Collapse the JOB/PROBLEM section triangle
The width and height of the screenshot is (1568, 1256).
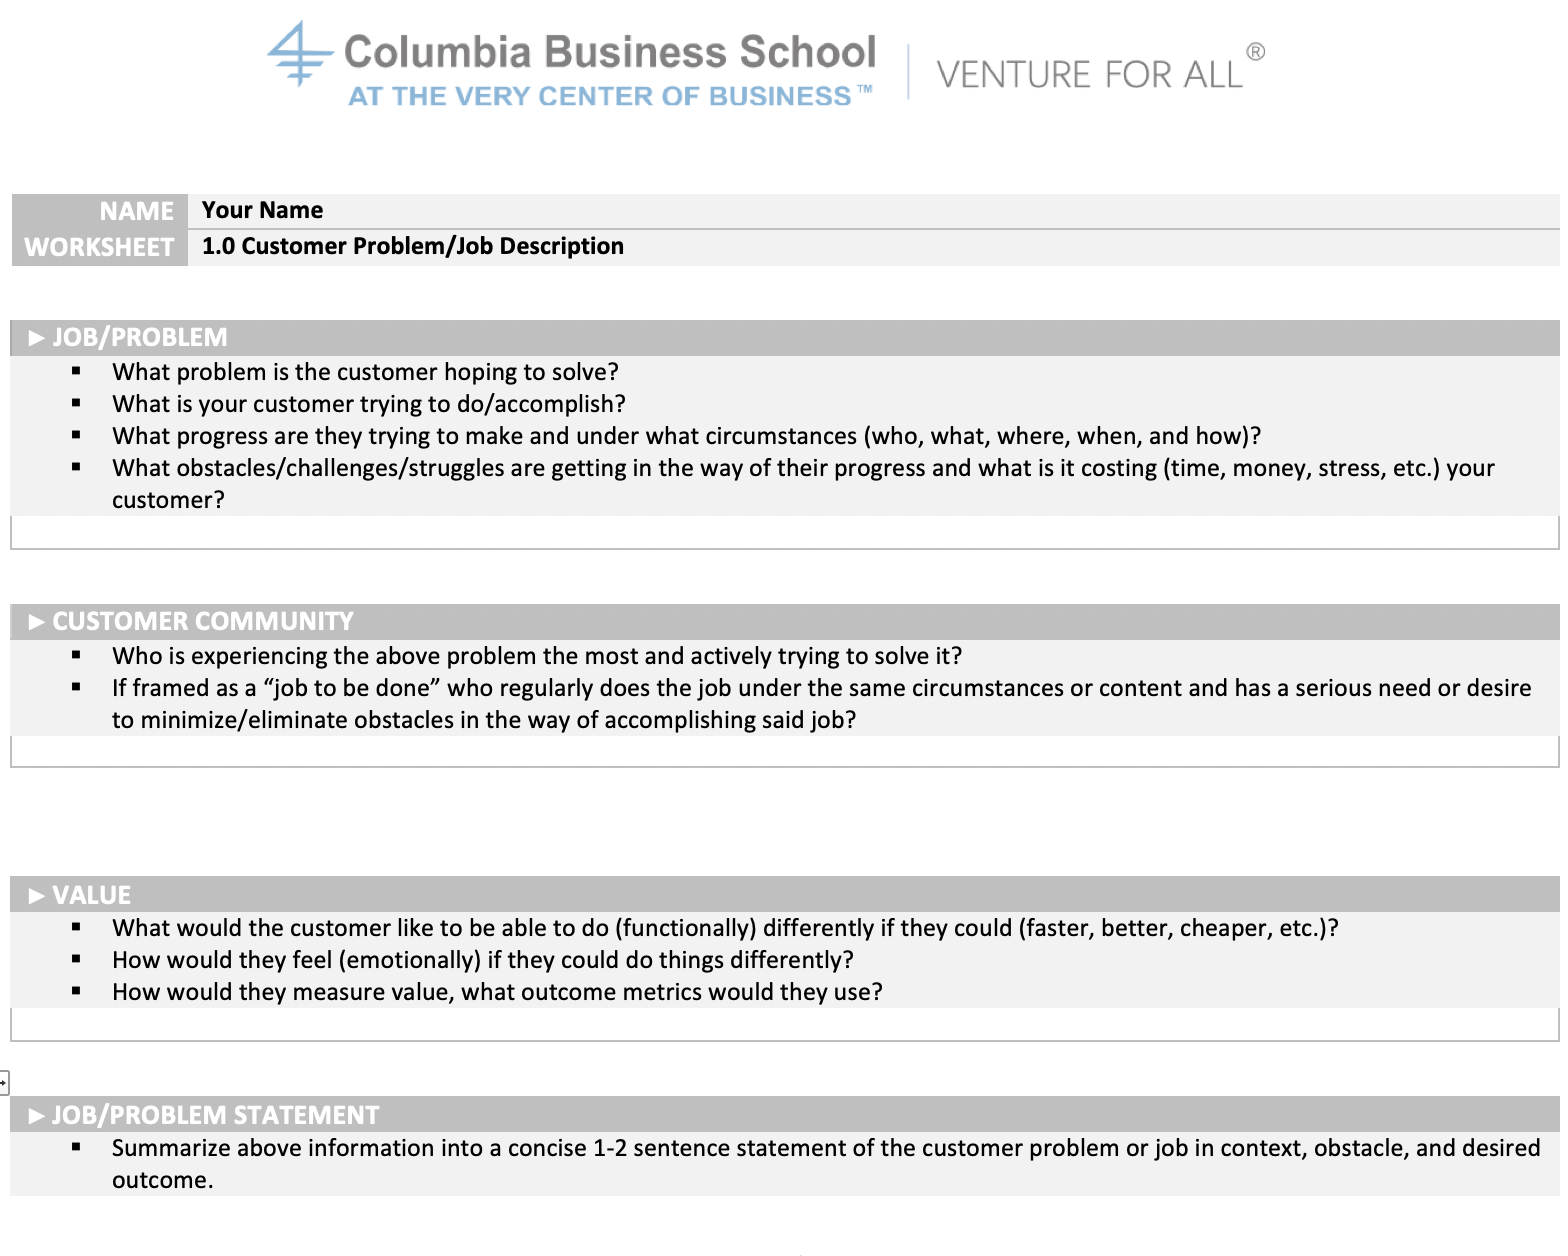pyautogui.click(x=37, y=338)
